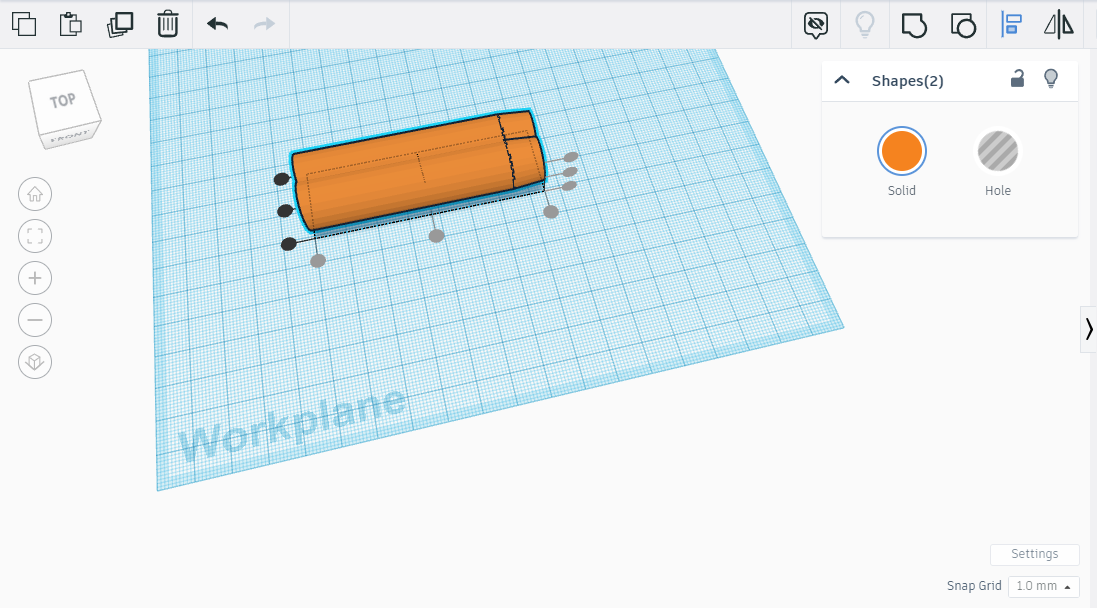This screenshot has width=1097, height=608.
Task: Delete the selection using the trash icon
Action: (x=168, y=24)
